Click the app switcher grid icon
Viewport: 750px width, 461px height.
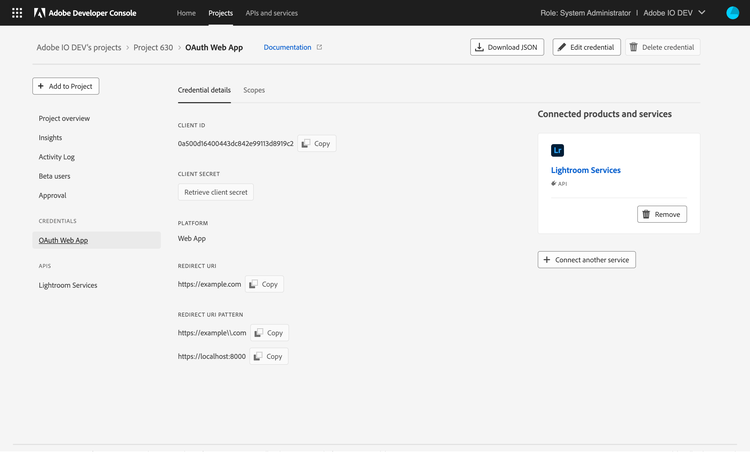click(16, 13)
